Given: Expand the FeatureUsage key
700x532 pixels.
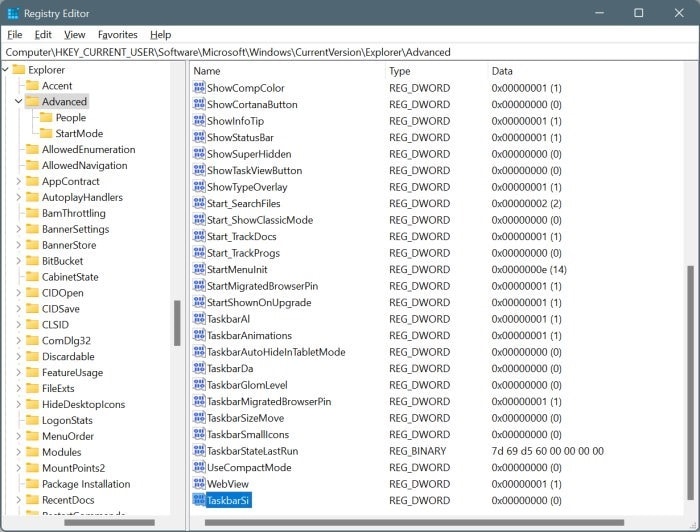Looking at the screenshot, I should [x=18, y=372].
